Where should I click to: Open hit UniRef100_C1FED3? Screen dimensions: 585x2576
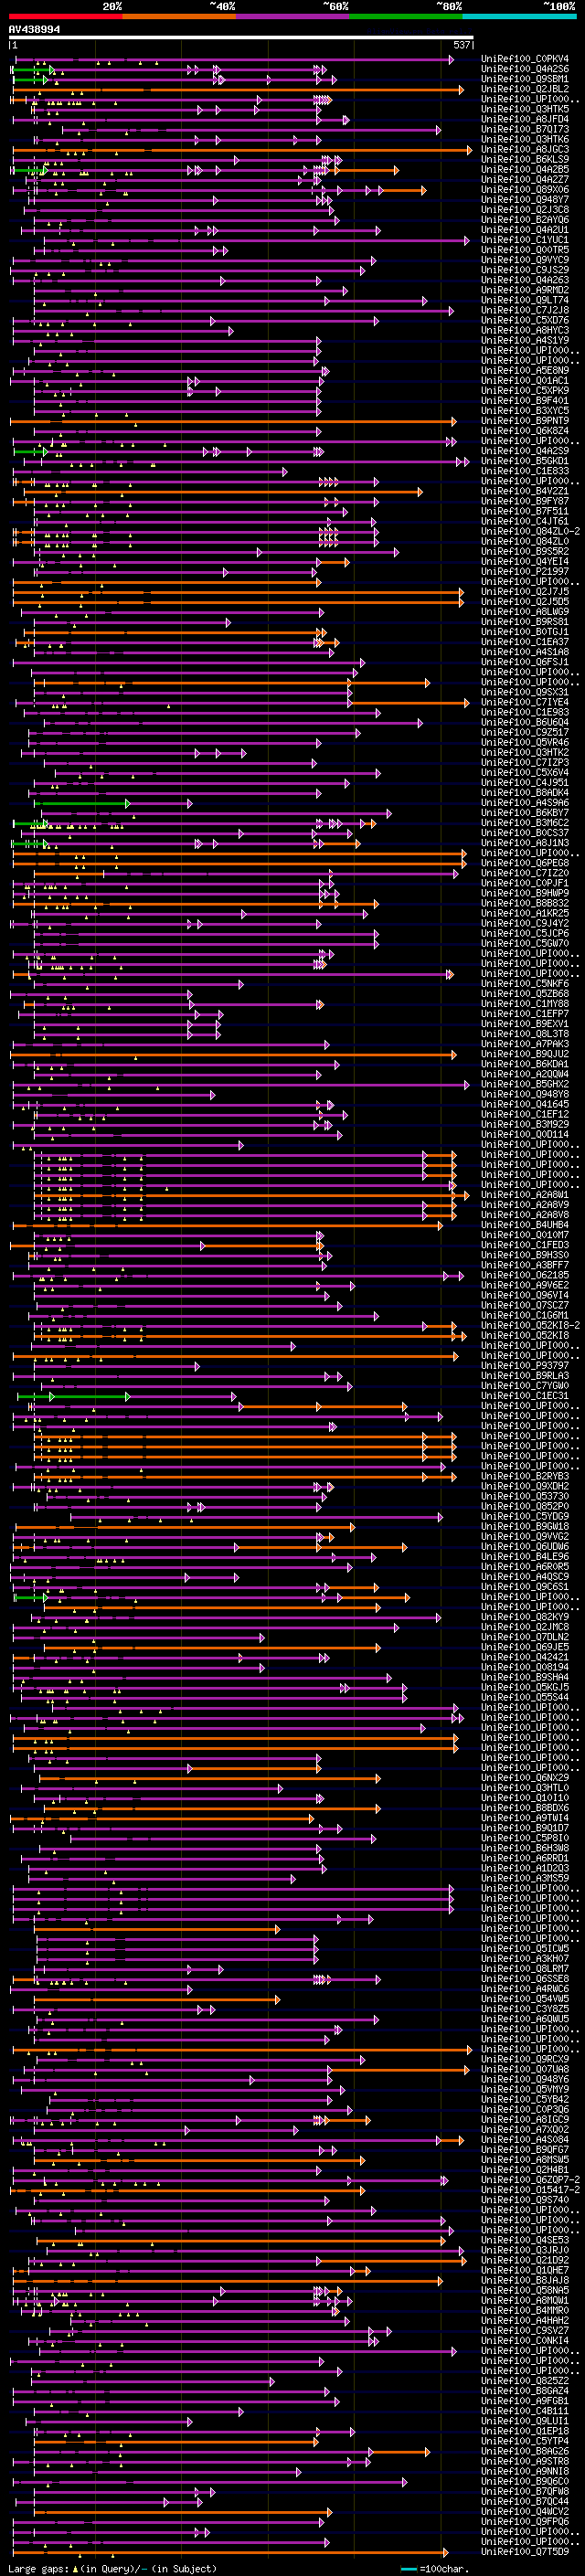tap(525, 1245)
